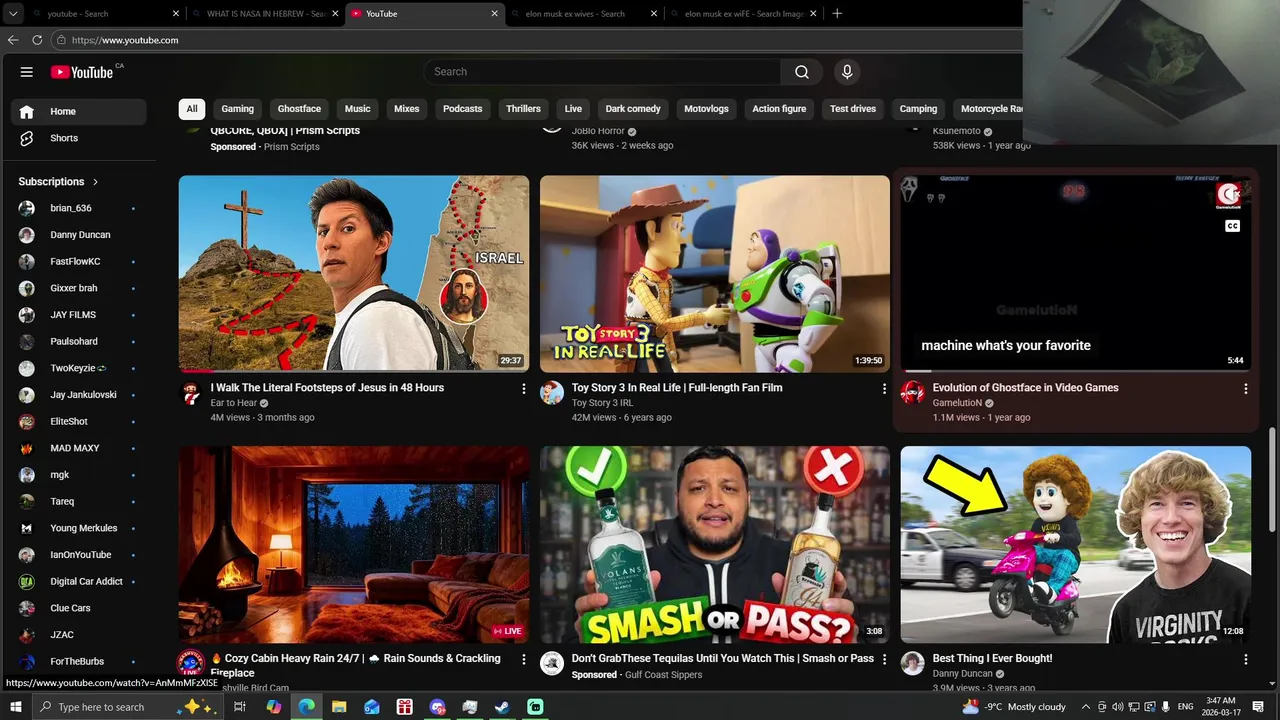This screenshot has height=720, width=1280.
Task: Open 'Toy Story 3 In Real Life' title
Action: click(677, 388)
